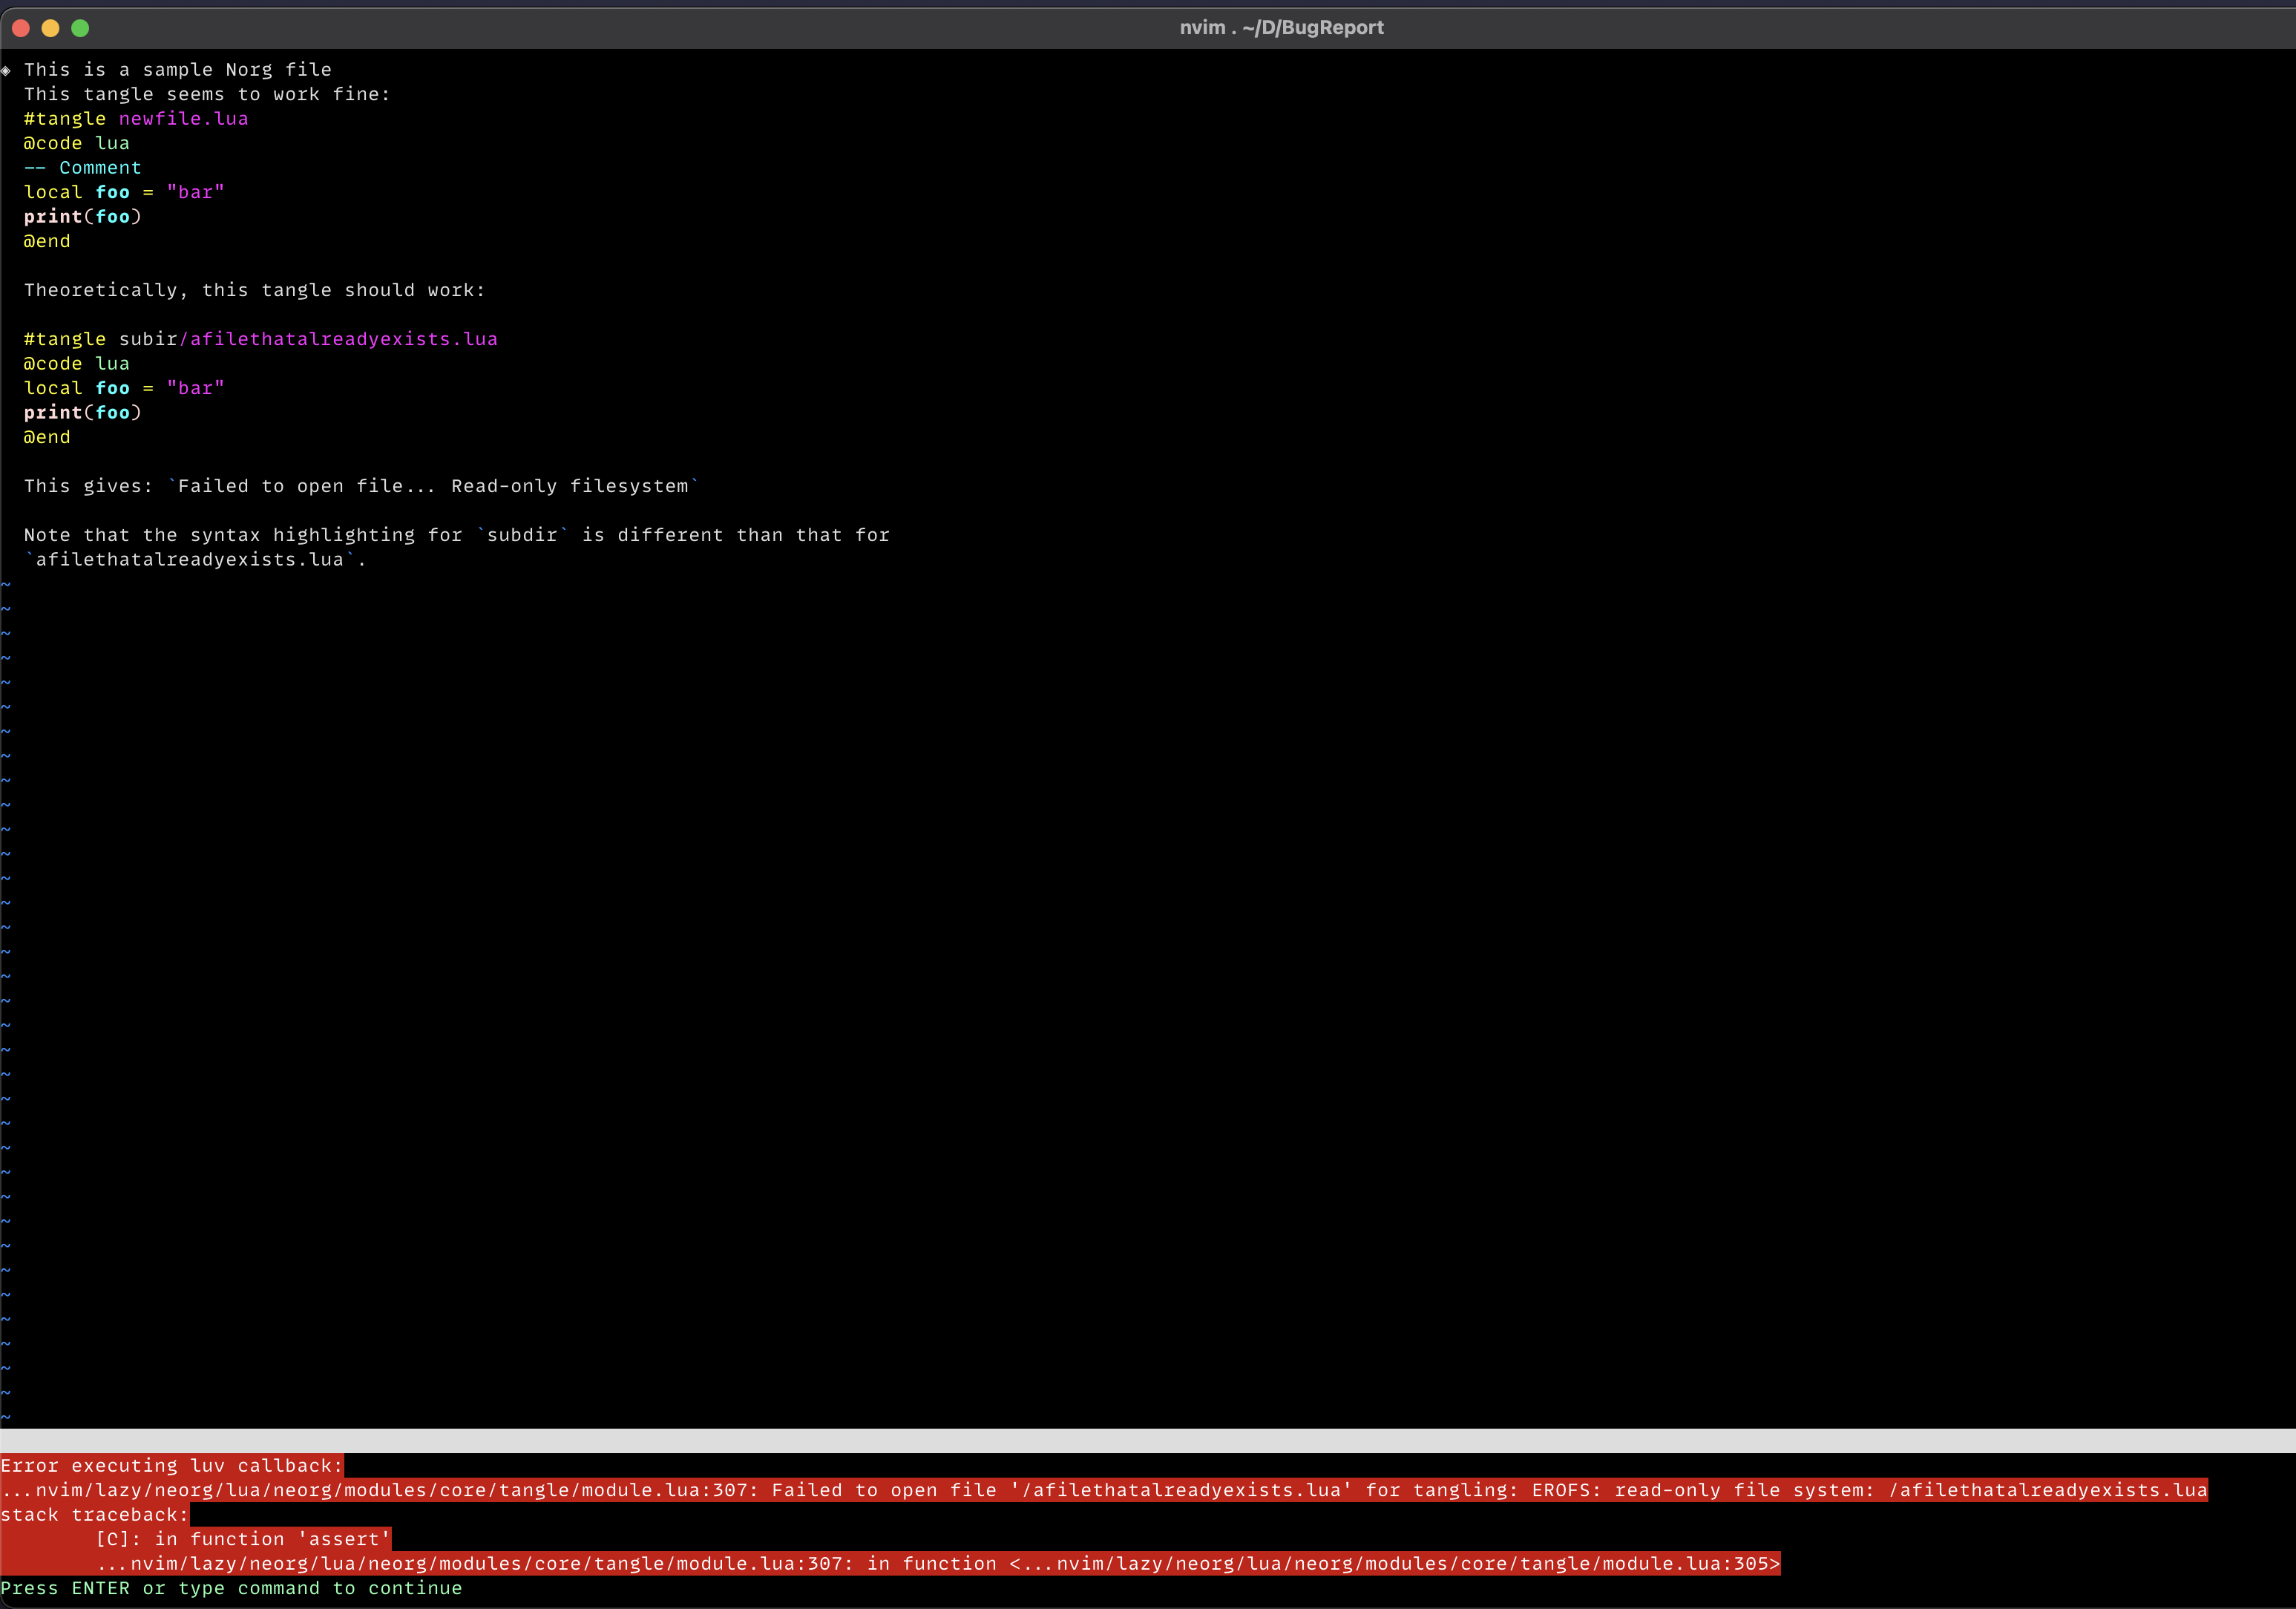Click the green zoom button

coord(80,28)
